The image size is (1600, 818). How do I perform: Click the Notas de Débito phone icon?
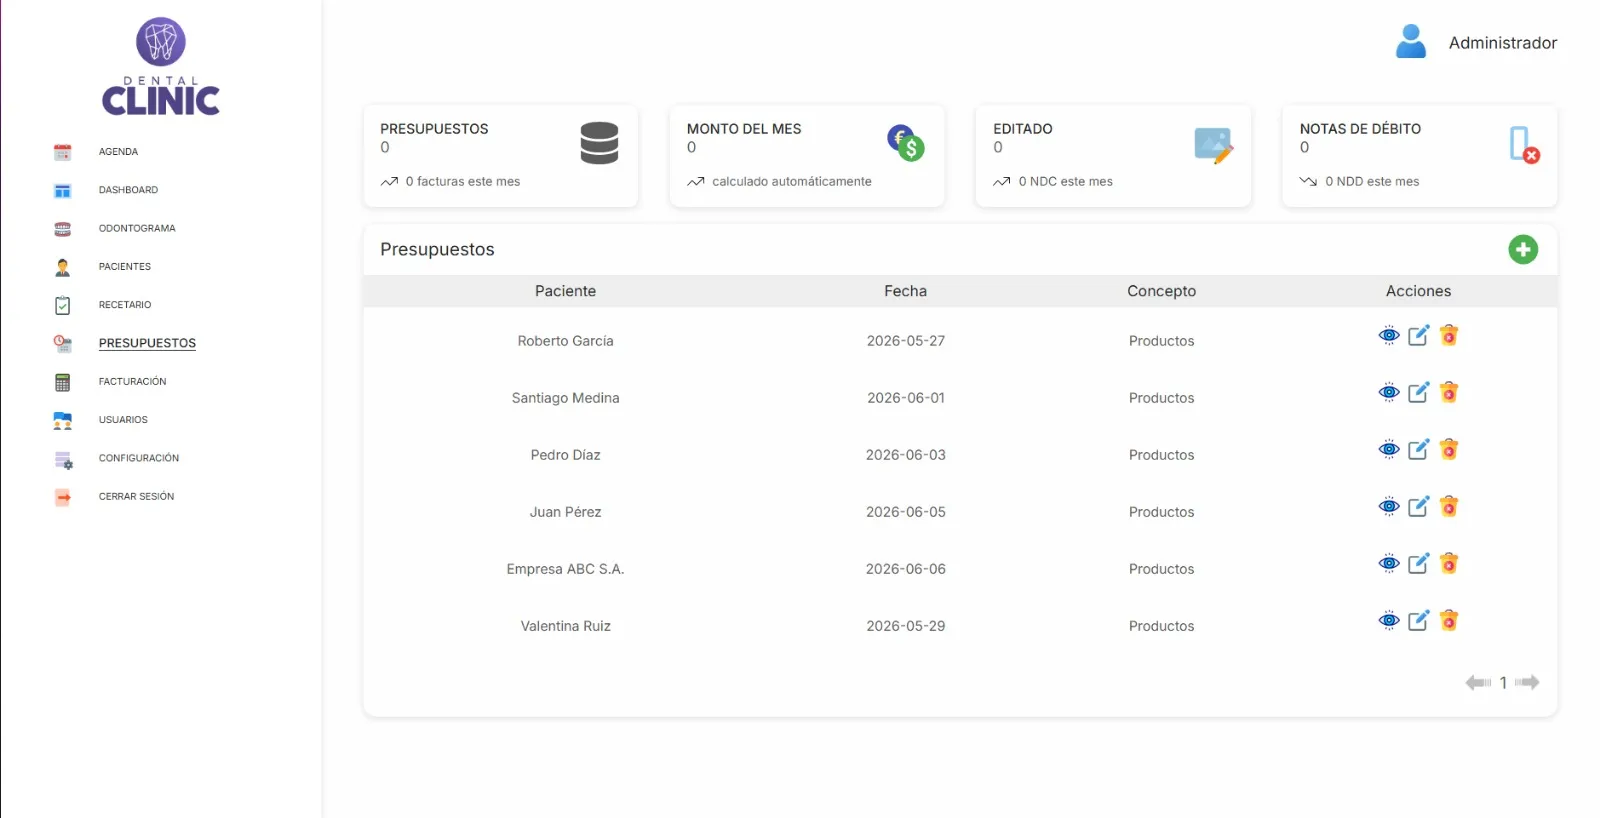(x=1524, y=145)
